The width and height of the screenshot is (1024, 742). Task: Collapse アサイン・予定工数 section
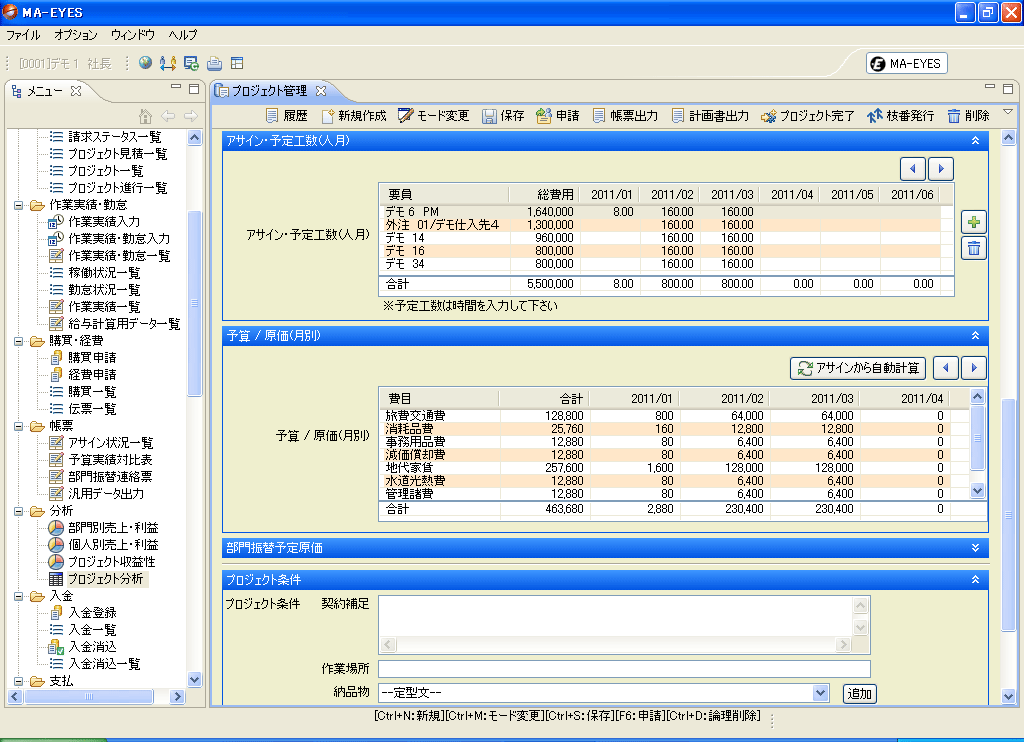point(975,140)
